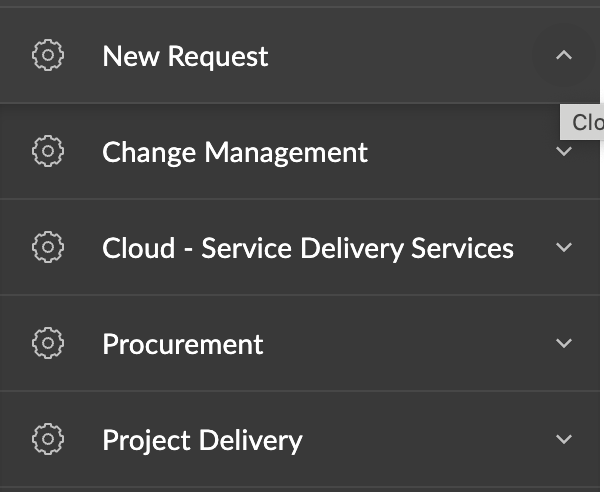604x492 pixels.
Task: Click the gear icon beside New Request
Action: [x=48, y=56]
